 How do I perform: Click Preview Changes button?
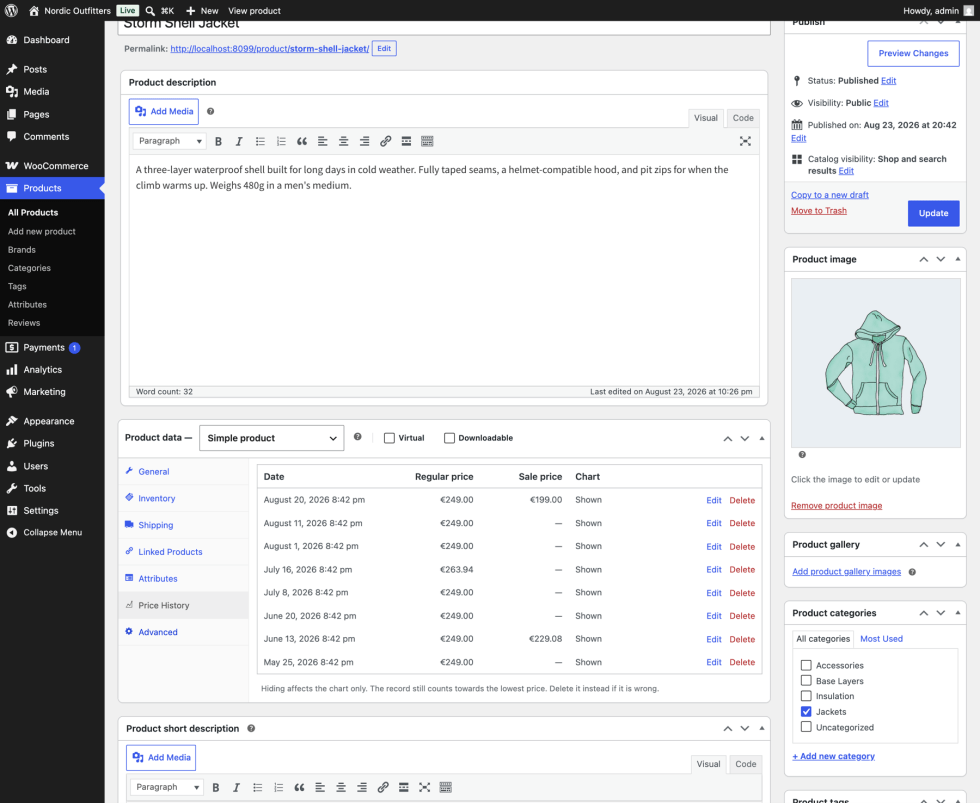[913, 53]
